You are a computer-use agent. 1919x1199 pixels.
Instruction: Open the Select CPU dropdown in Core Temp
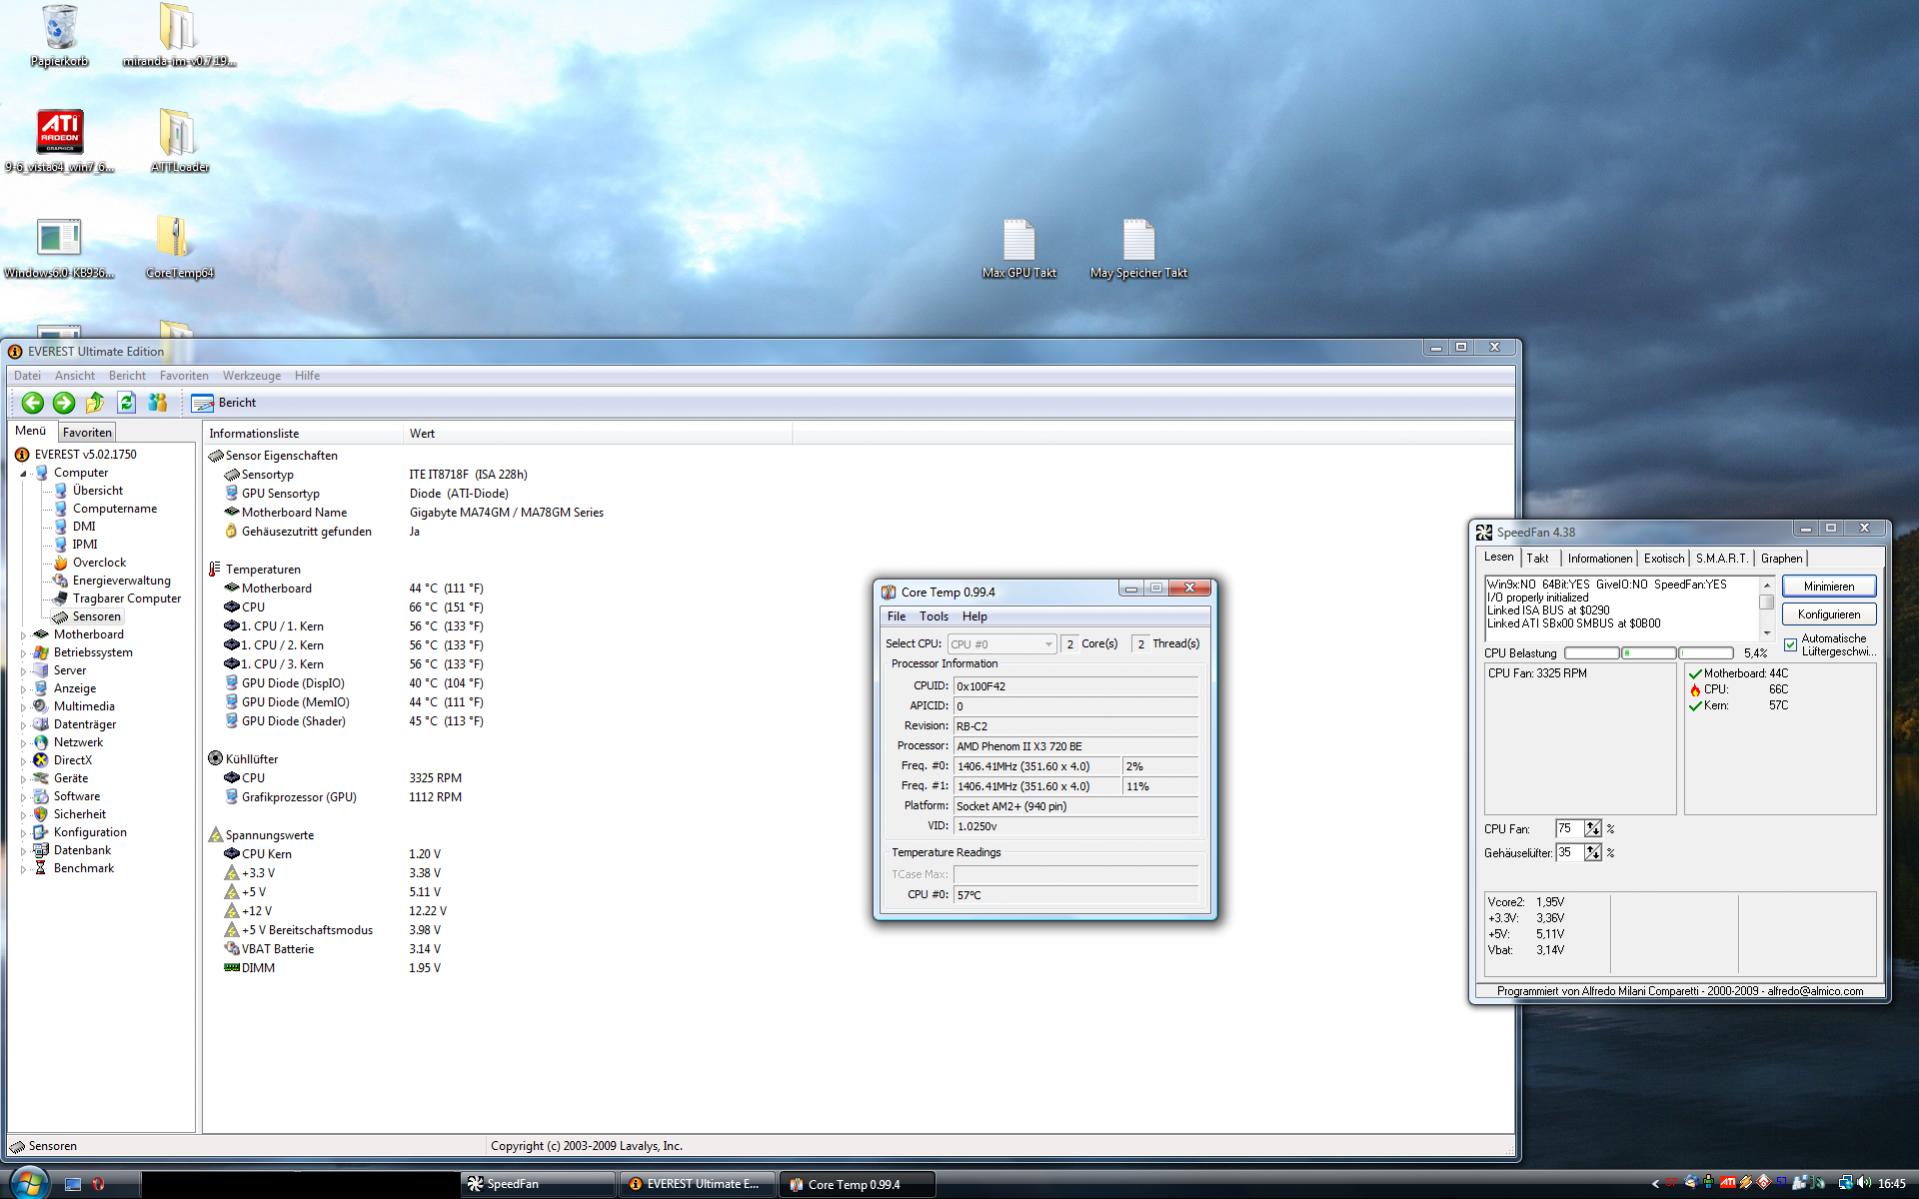[x=1001, y=644]
